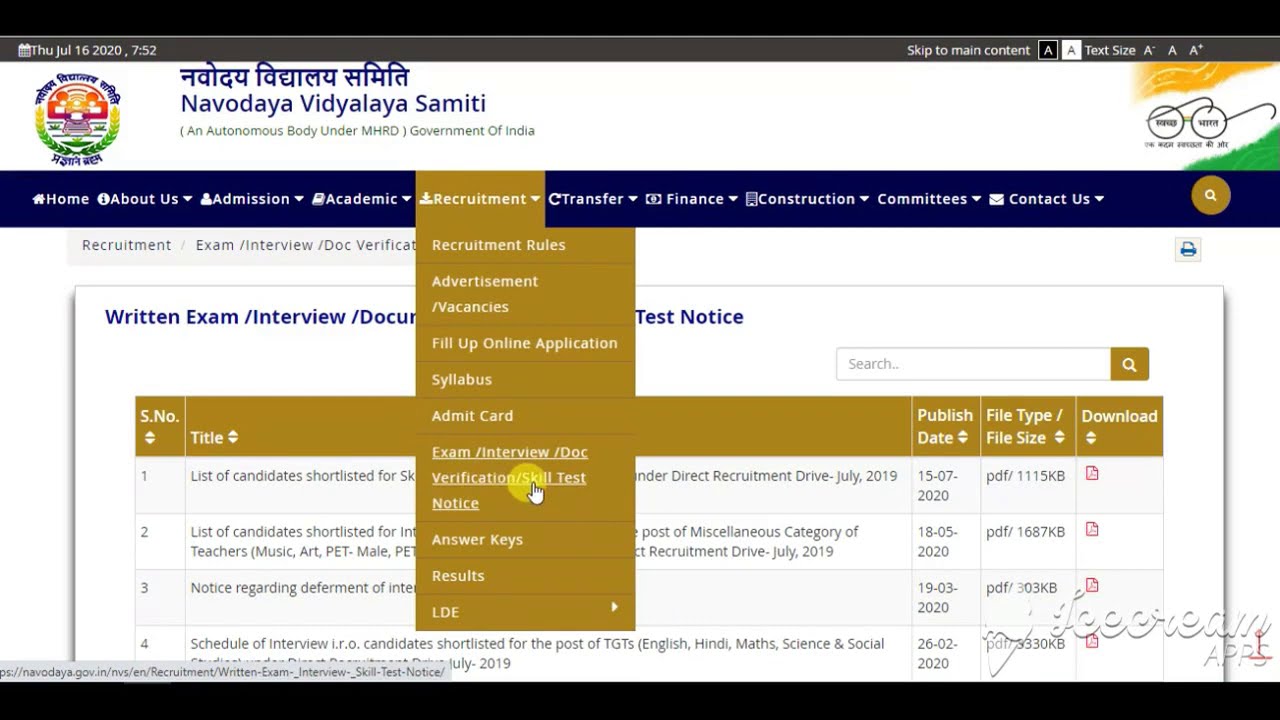Click the print page icon
The width and height of the screenshot is (1280, 720).
click(1188, 249)
